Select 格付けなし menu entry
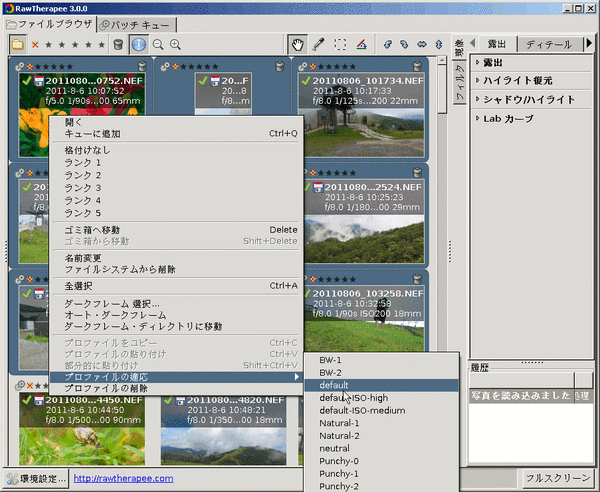This screenshot has width=600, height=492. (x=176, y=150)
